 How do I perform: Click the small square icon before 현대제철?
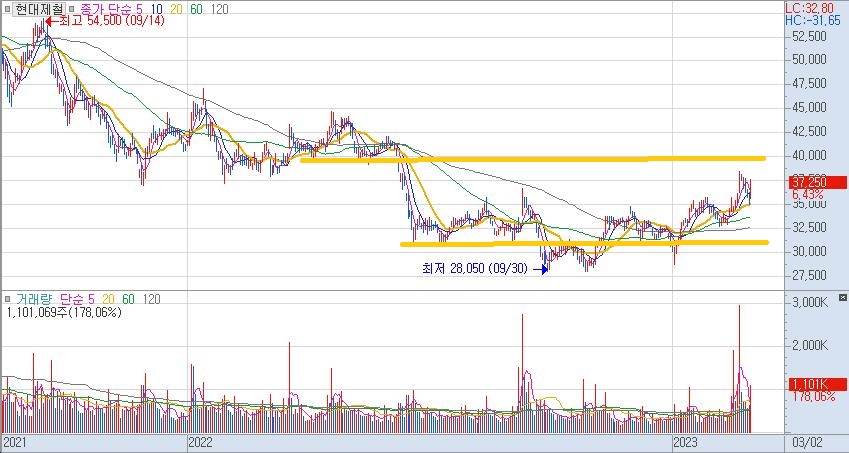click(8, 9)
